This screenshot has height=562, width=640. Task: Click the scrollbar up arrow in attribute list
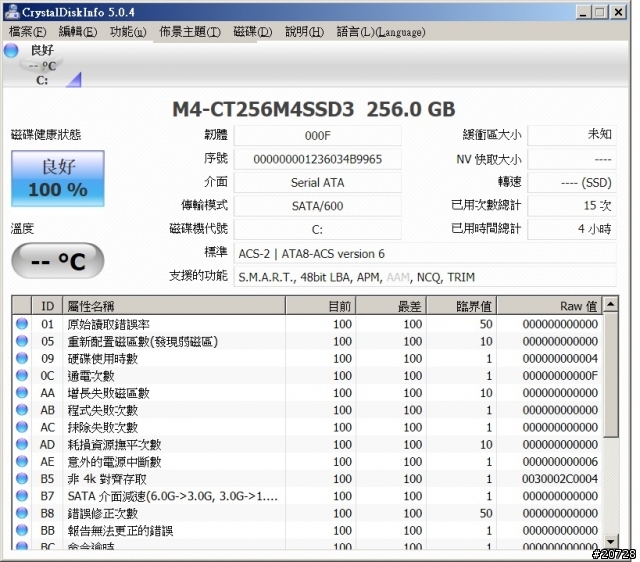(611, 304)
